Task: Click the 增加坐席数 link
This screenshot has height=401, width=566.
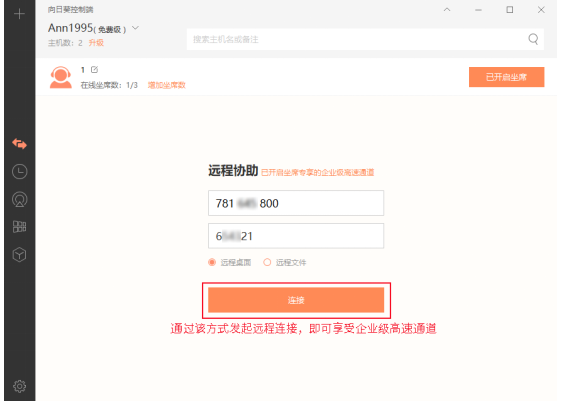Action: coord(167,85)
